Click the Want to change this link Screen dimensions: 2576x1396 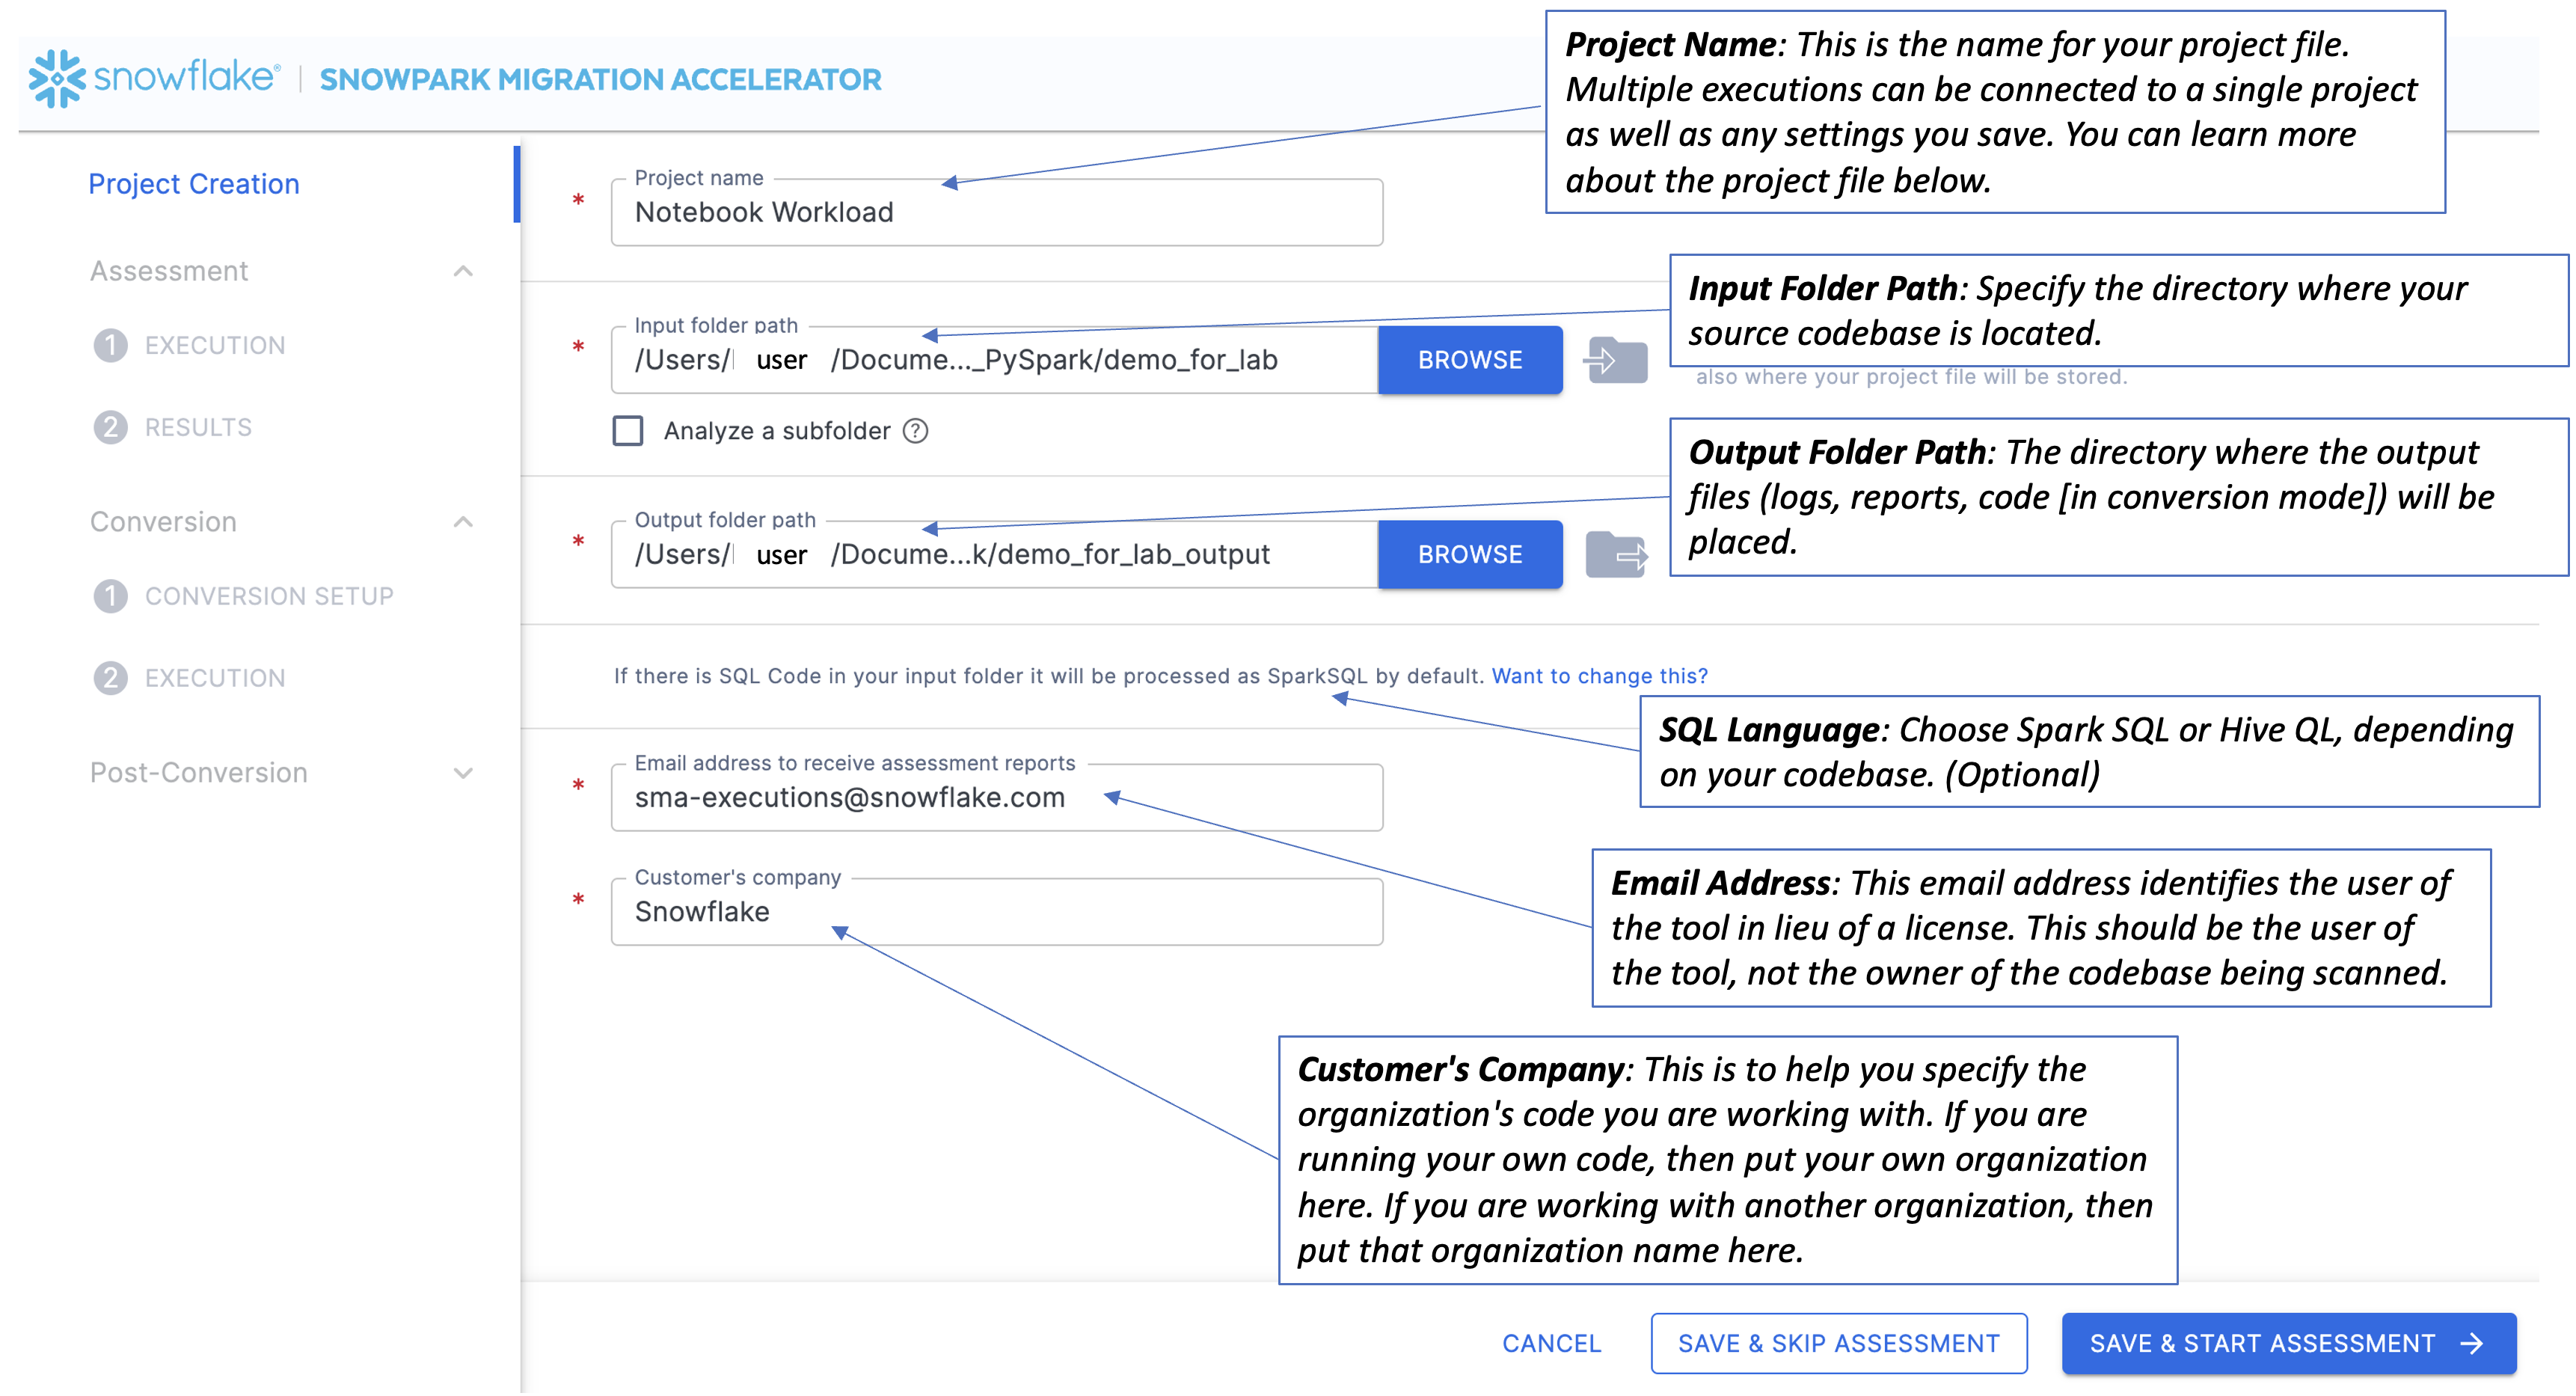coord(1598,675)
